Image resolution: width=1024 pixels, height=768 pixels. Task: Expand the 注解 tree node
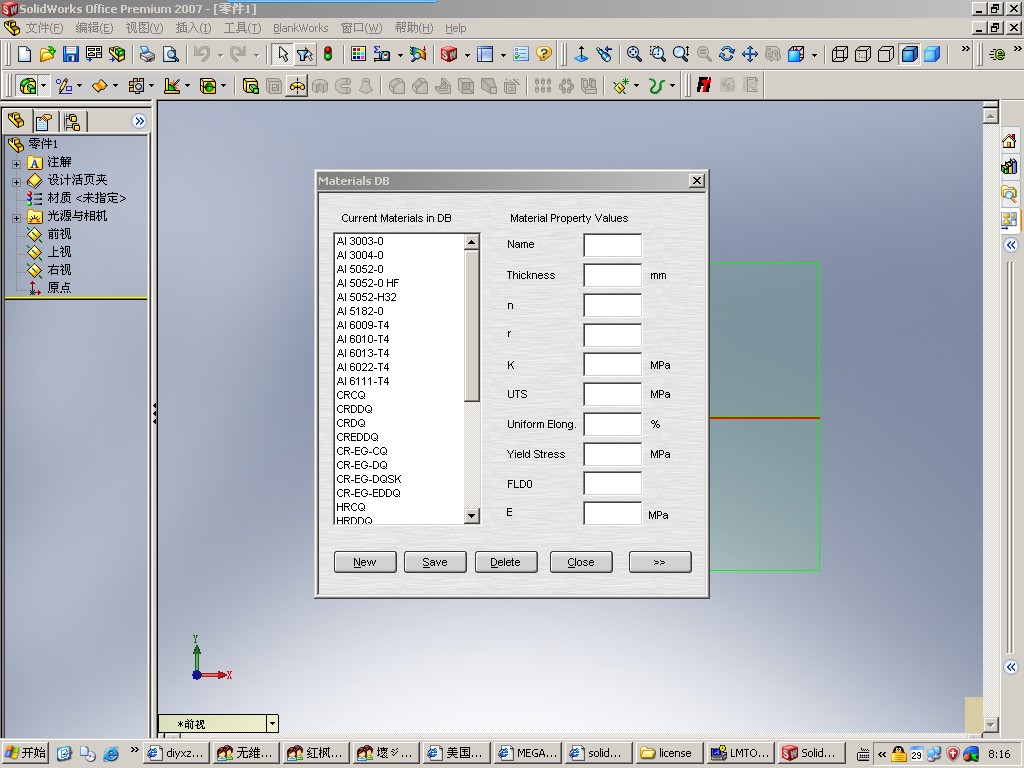pyautogui.click(x=16, y=163)
